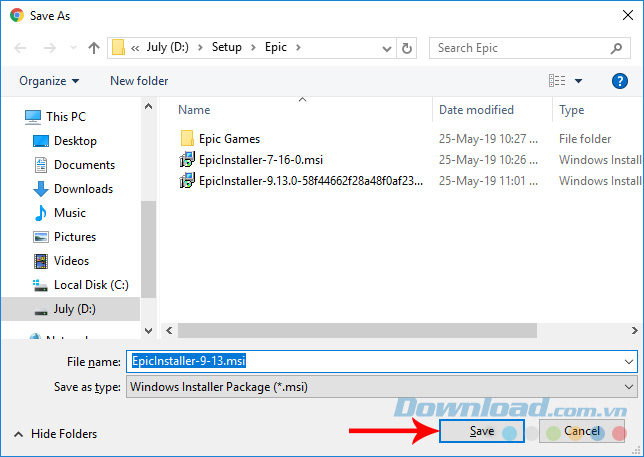Click the file list scroll right arrow
This screenshot has width=644, height=457.
point(634,331)
